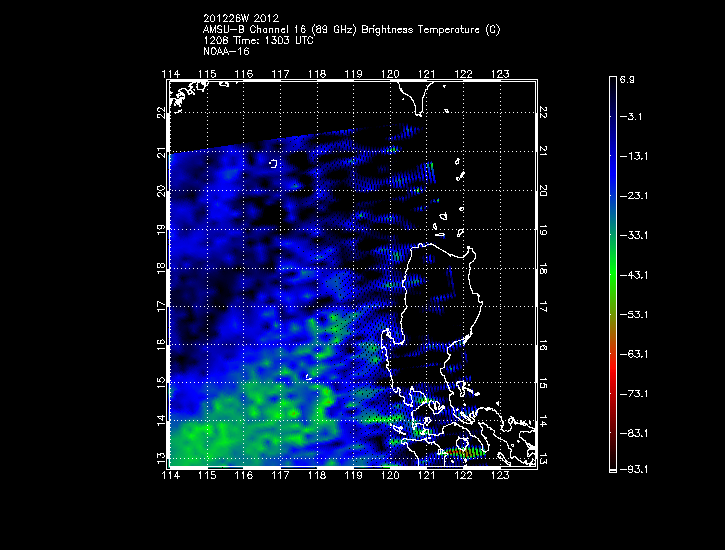Click the -3.1 color scale label

631,116
